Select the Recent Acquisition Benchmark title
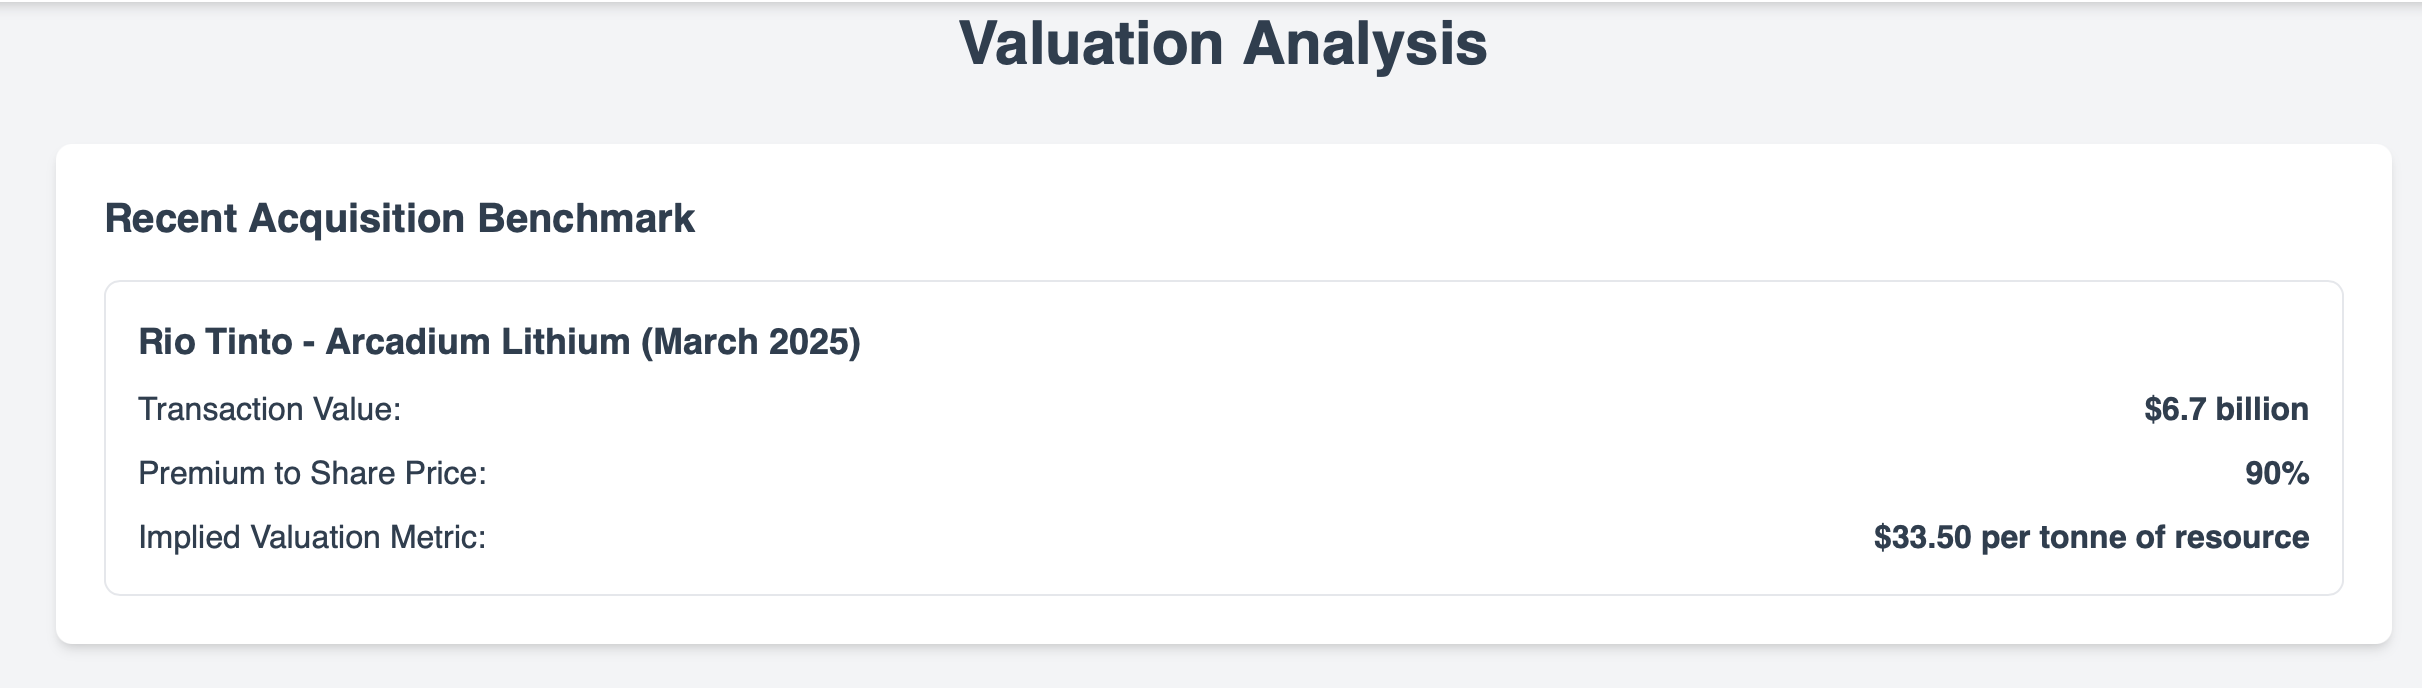The image size is (2422, 688). (x=400, y=219)
